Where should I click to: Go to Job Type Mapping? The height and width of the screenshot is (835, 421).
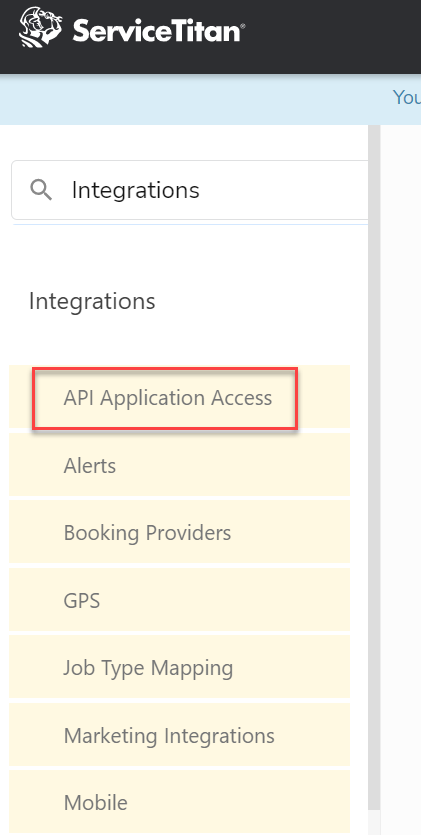point(179,667)
